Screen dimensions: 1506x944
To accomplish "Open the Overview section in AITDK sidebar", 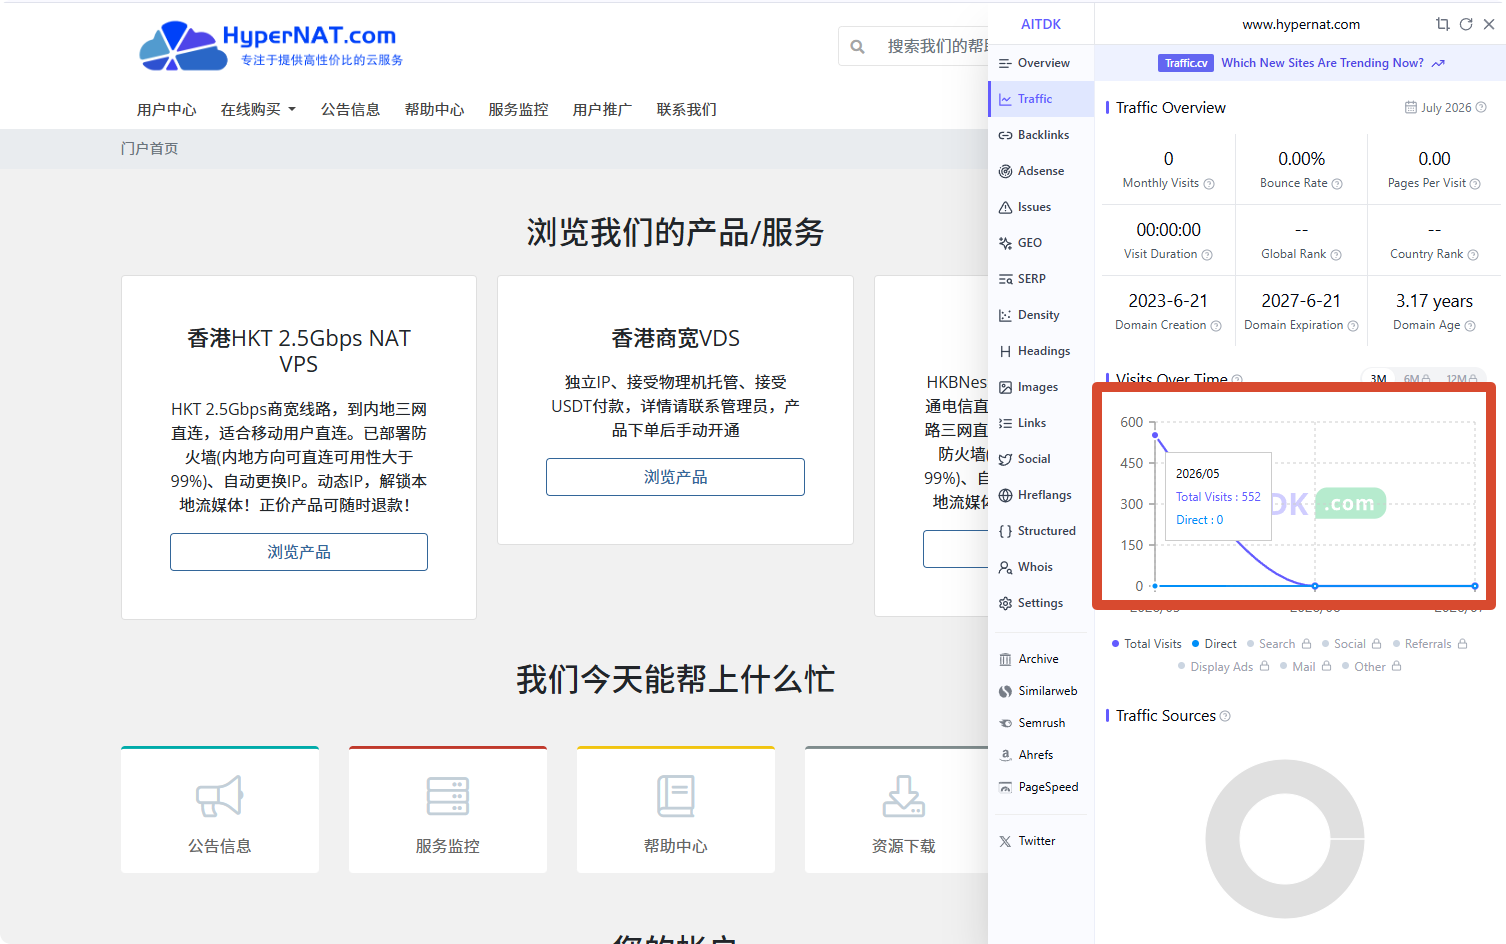I will click(1040, 63).
